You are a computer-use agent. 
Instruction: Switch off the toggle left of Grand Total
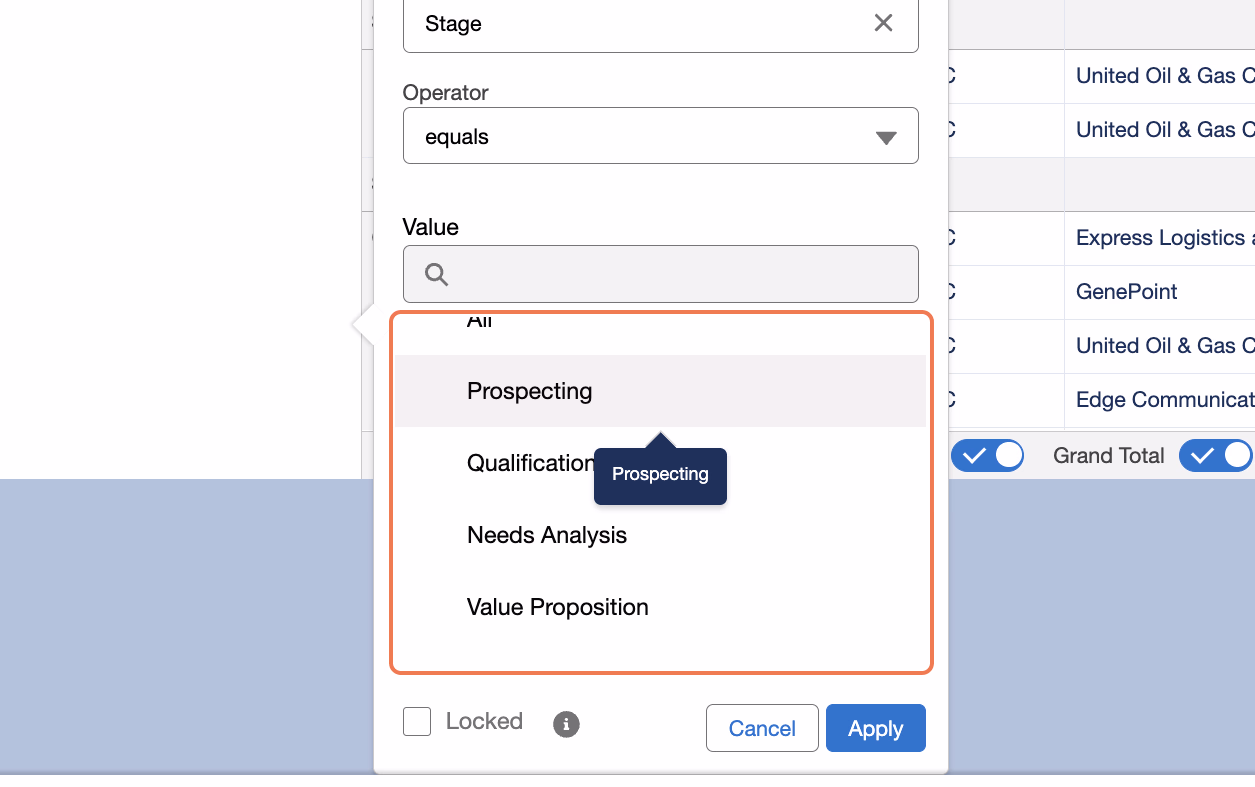[x=987, y=455]
